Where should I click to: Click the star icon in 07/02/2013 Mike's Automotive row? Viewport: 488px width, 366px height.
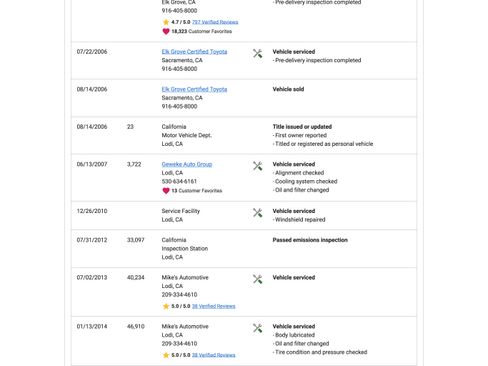click(x=166, y=306)
